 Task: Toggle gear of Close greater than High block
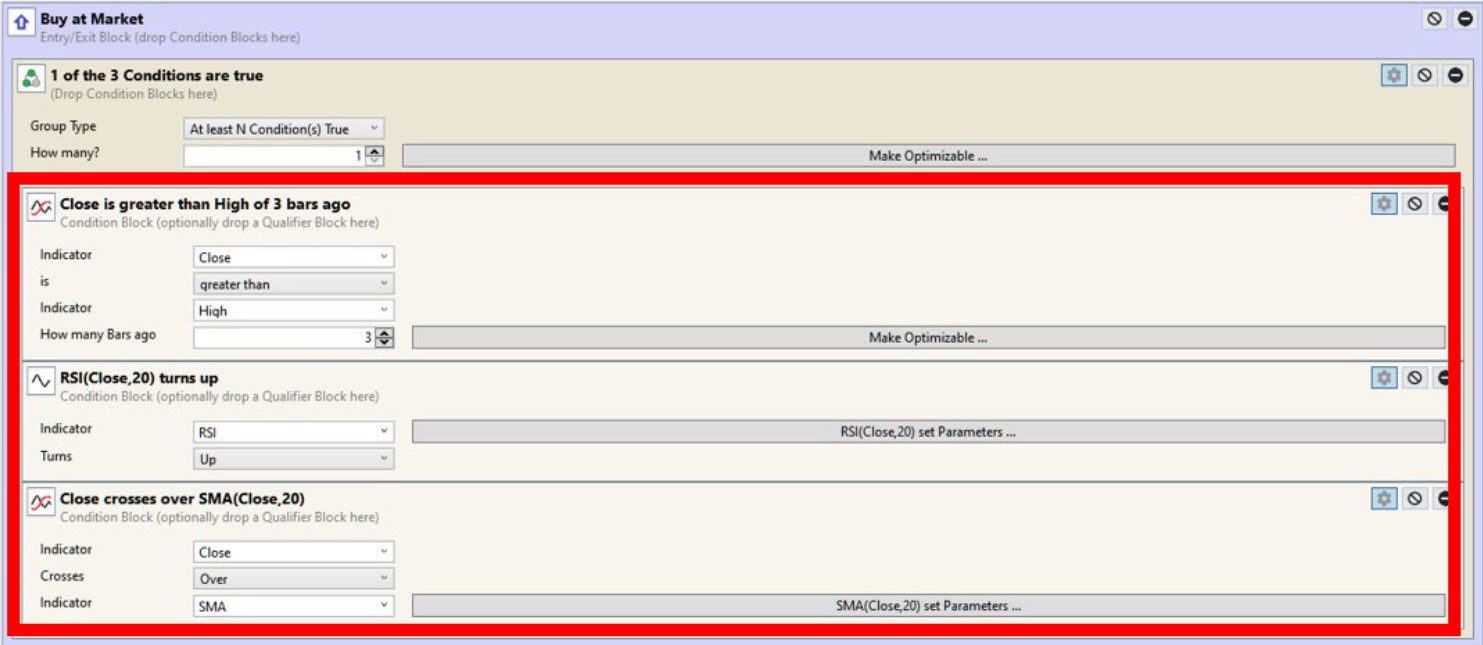coord(1384,204)
